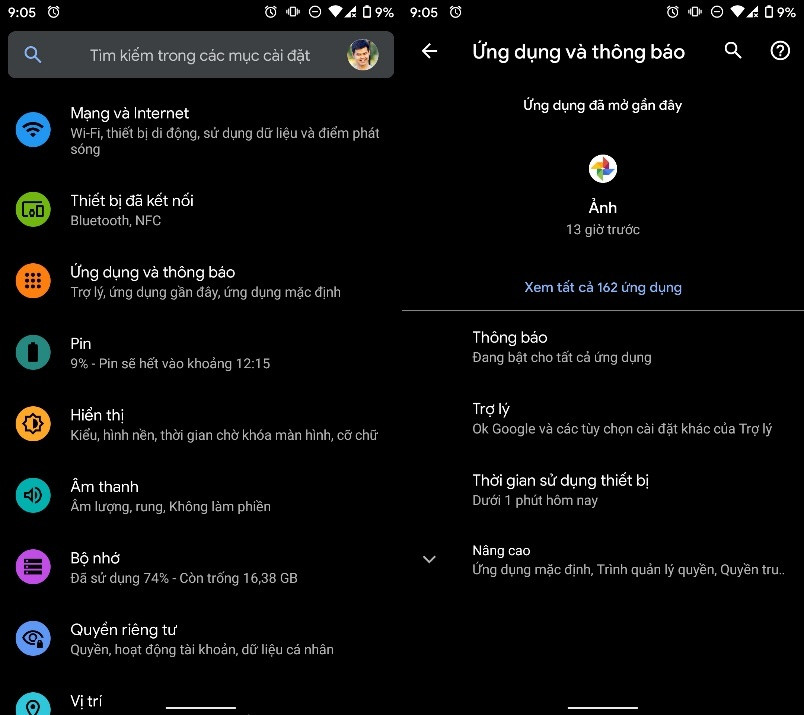This screenshot has width=804, height=715.
Task: Tap the connected devices green icon
Action: (x=33, y=209)
